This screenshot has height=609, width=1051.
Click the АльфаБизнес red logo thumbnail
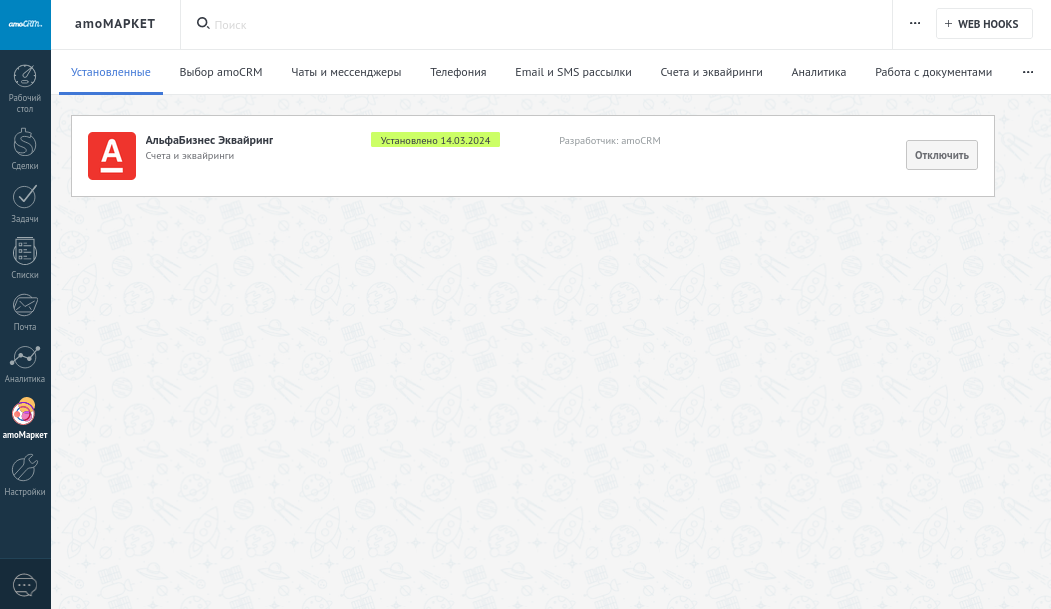[x=112, y=156]
